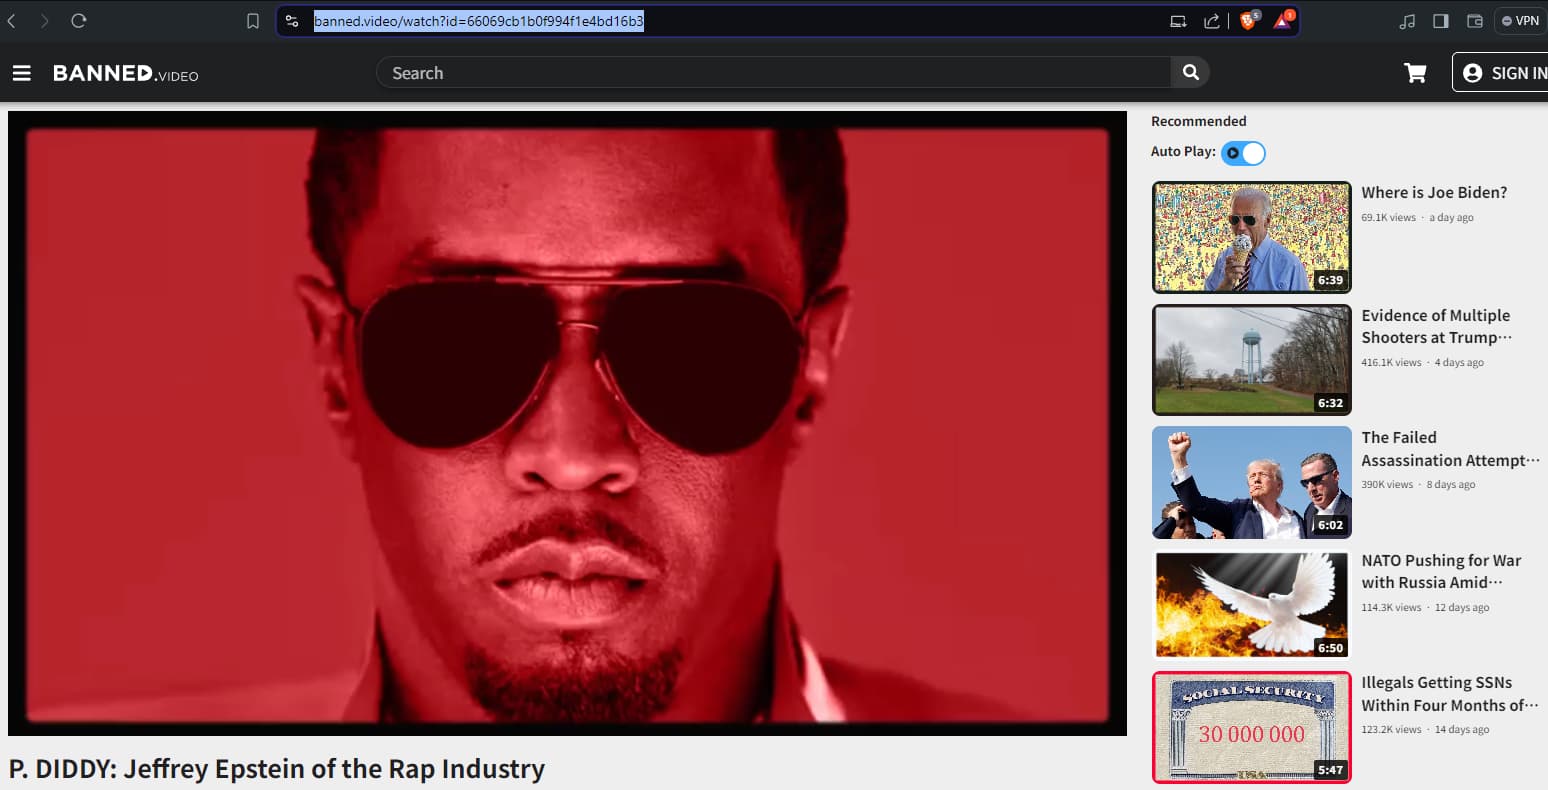Open the Brave playlist music note icon

pyautogui.click(x=1407, y=21)
